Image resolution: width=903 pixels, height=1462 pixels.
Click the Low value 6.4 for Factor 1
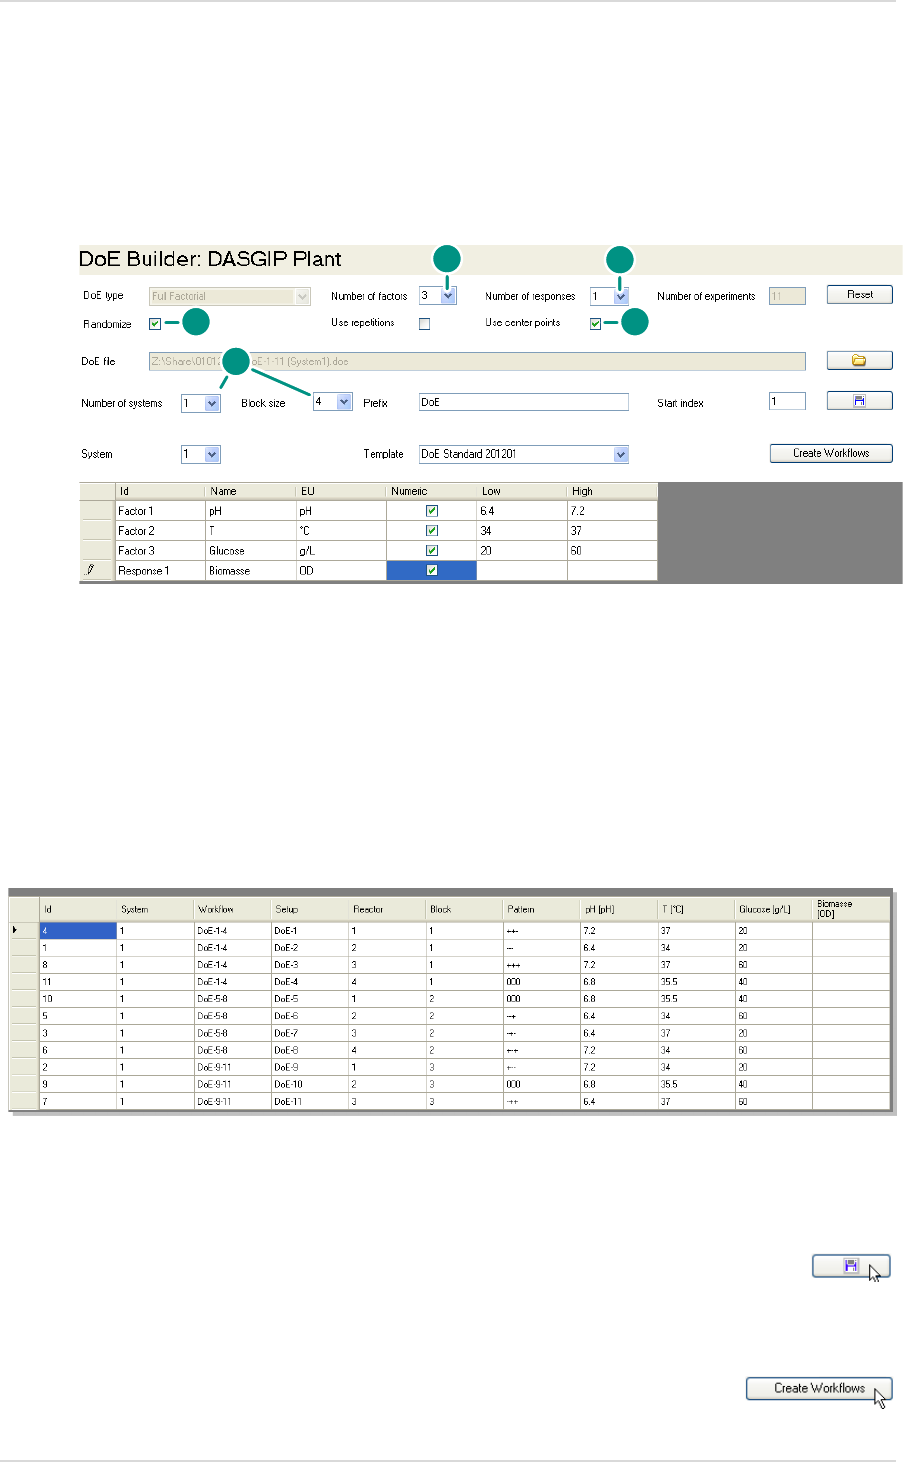522,511
